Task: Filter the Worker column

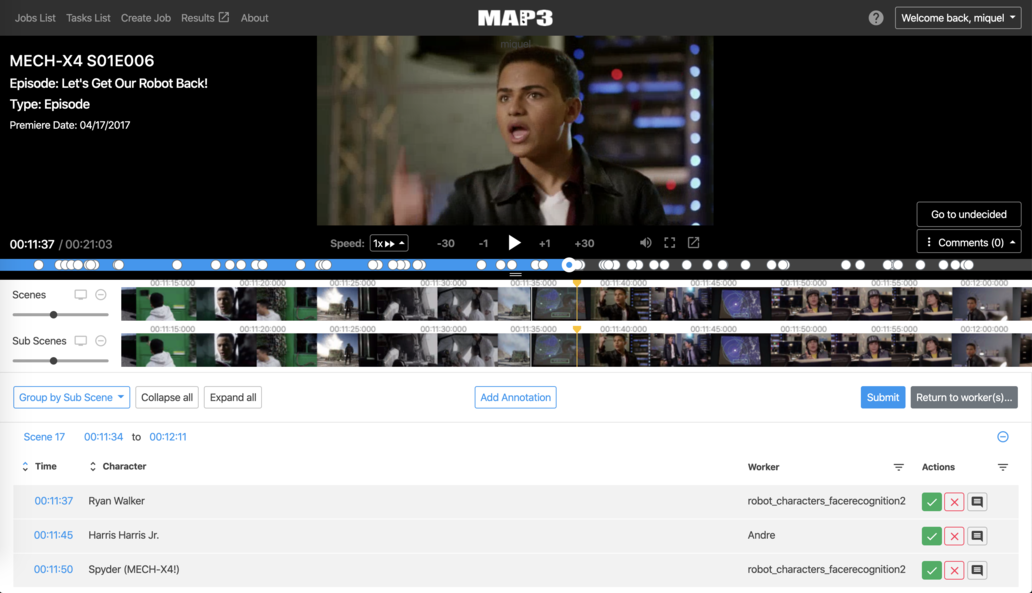Action: [898, 467]
